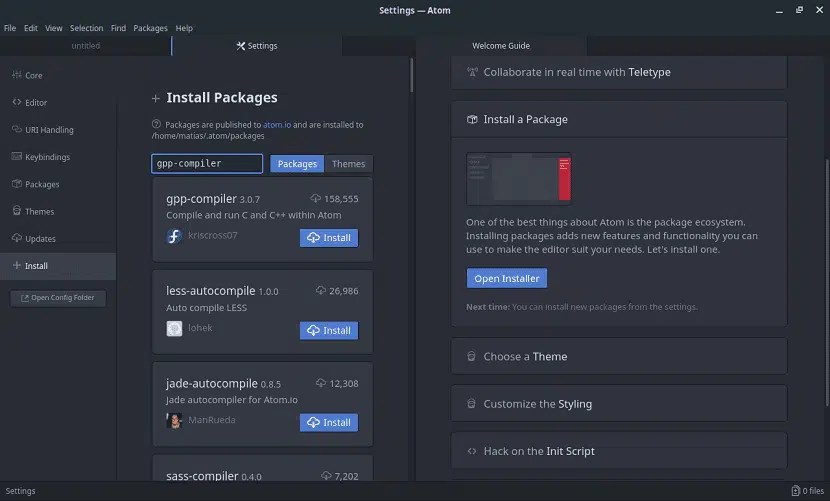Open the Find menu
The height and width of the screenshot is (501, 830).
(x=118, y=28)
